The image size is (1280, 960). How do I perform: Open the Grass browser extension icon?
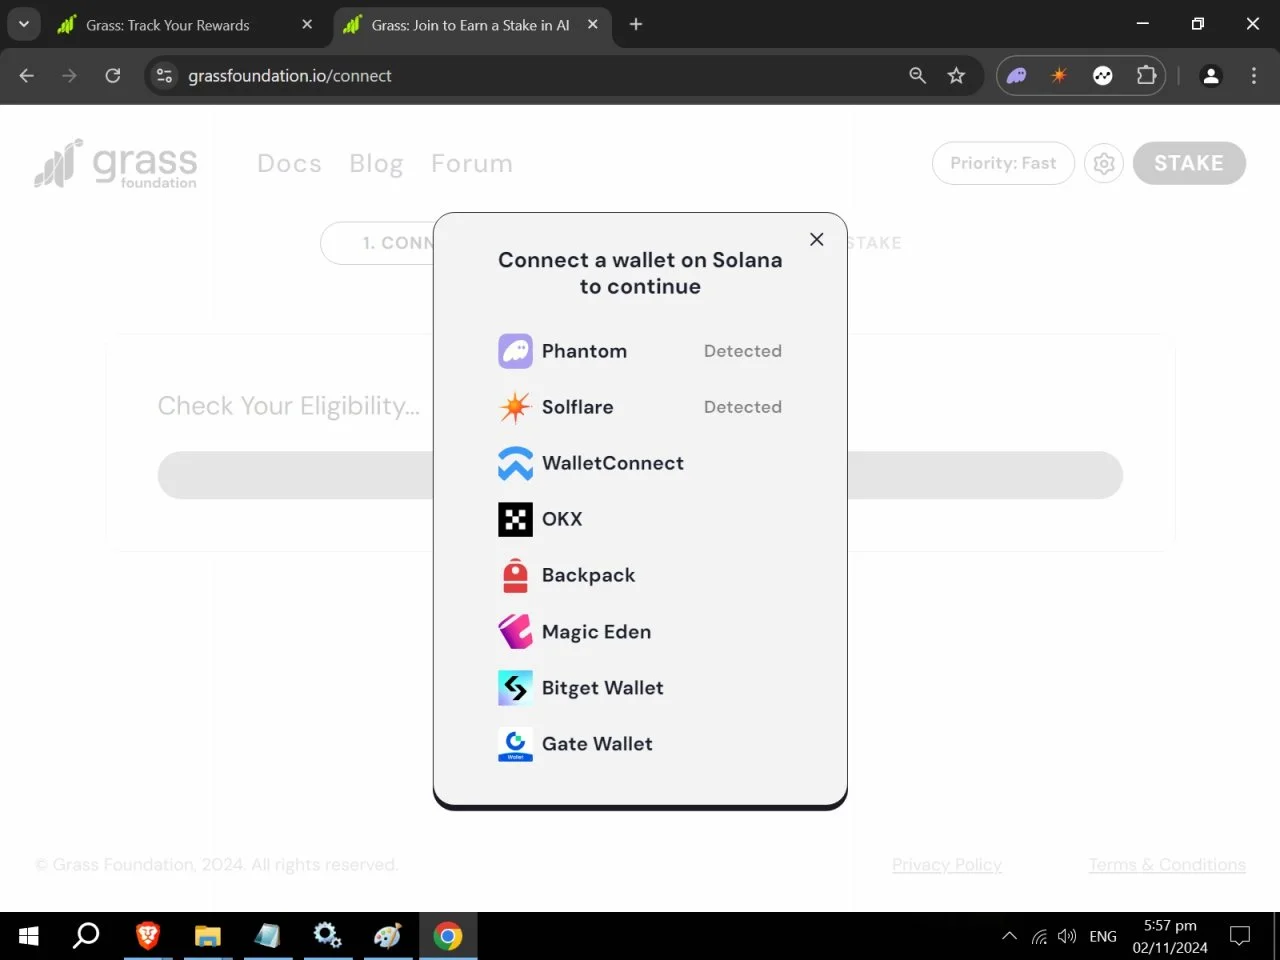[x=1103, y=75]
